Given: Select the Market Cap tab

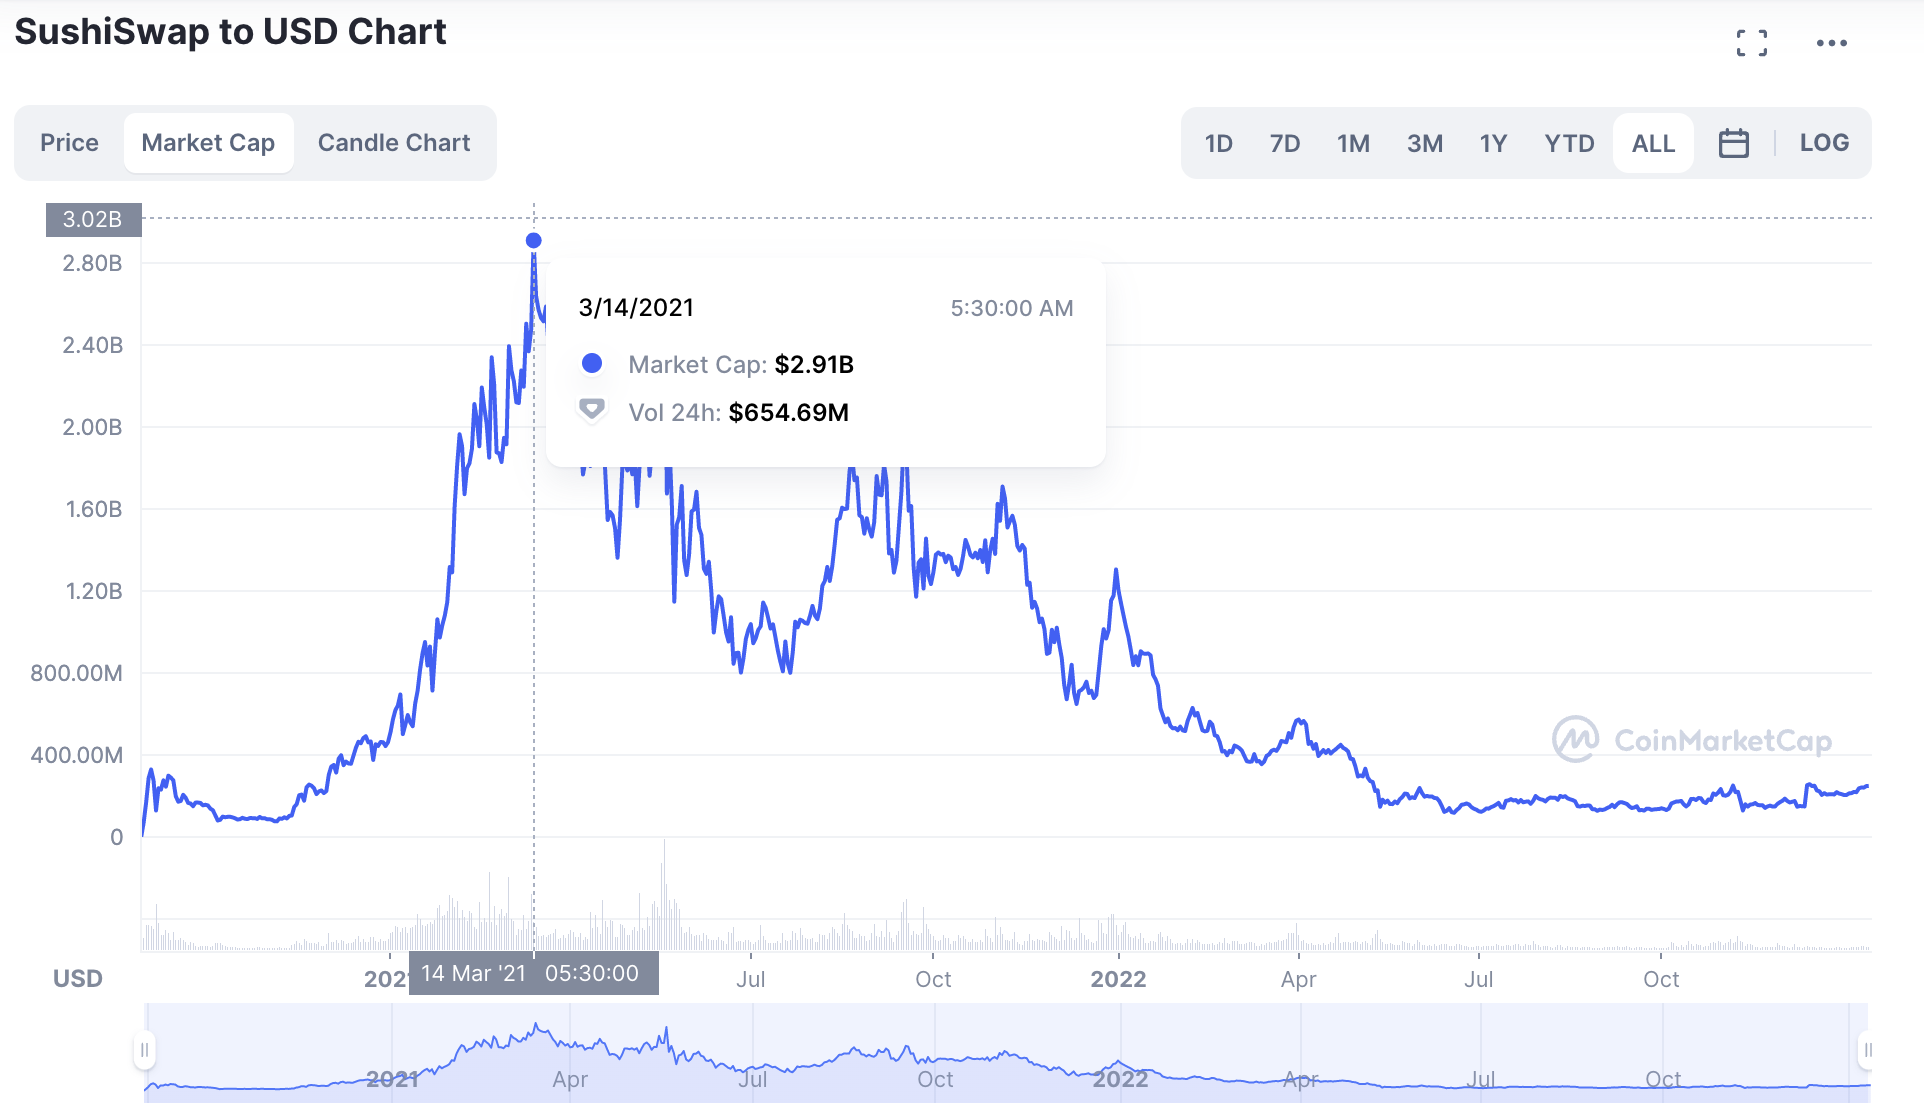Looking at the screenshot, I should point(208,143).
